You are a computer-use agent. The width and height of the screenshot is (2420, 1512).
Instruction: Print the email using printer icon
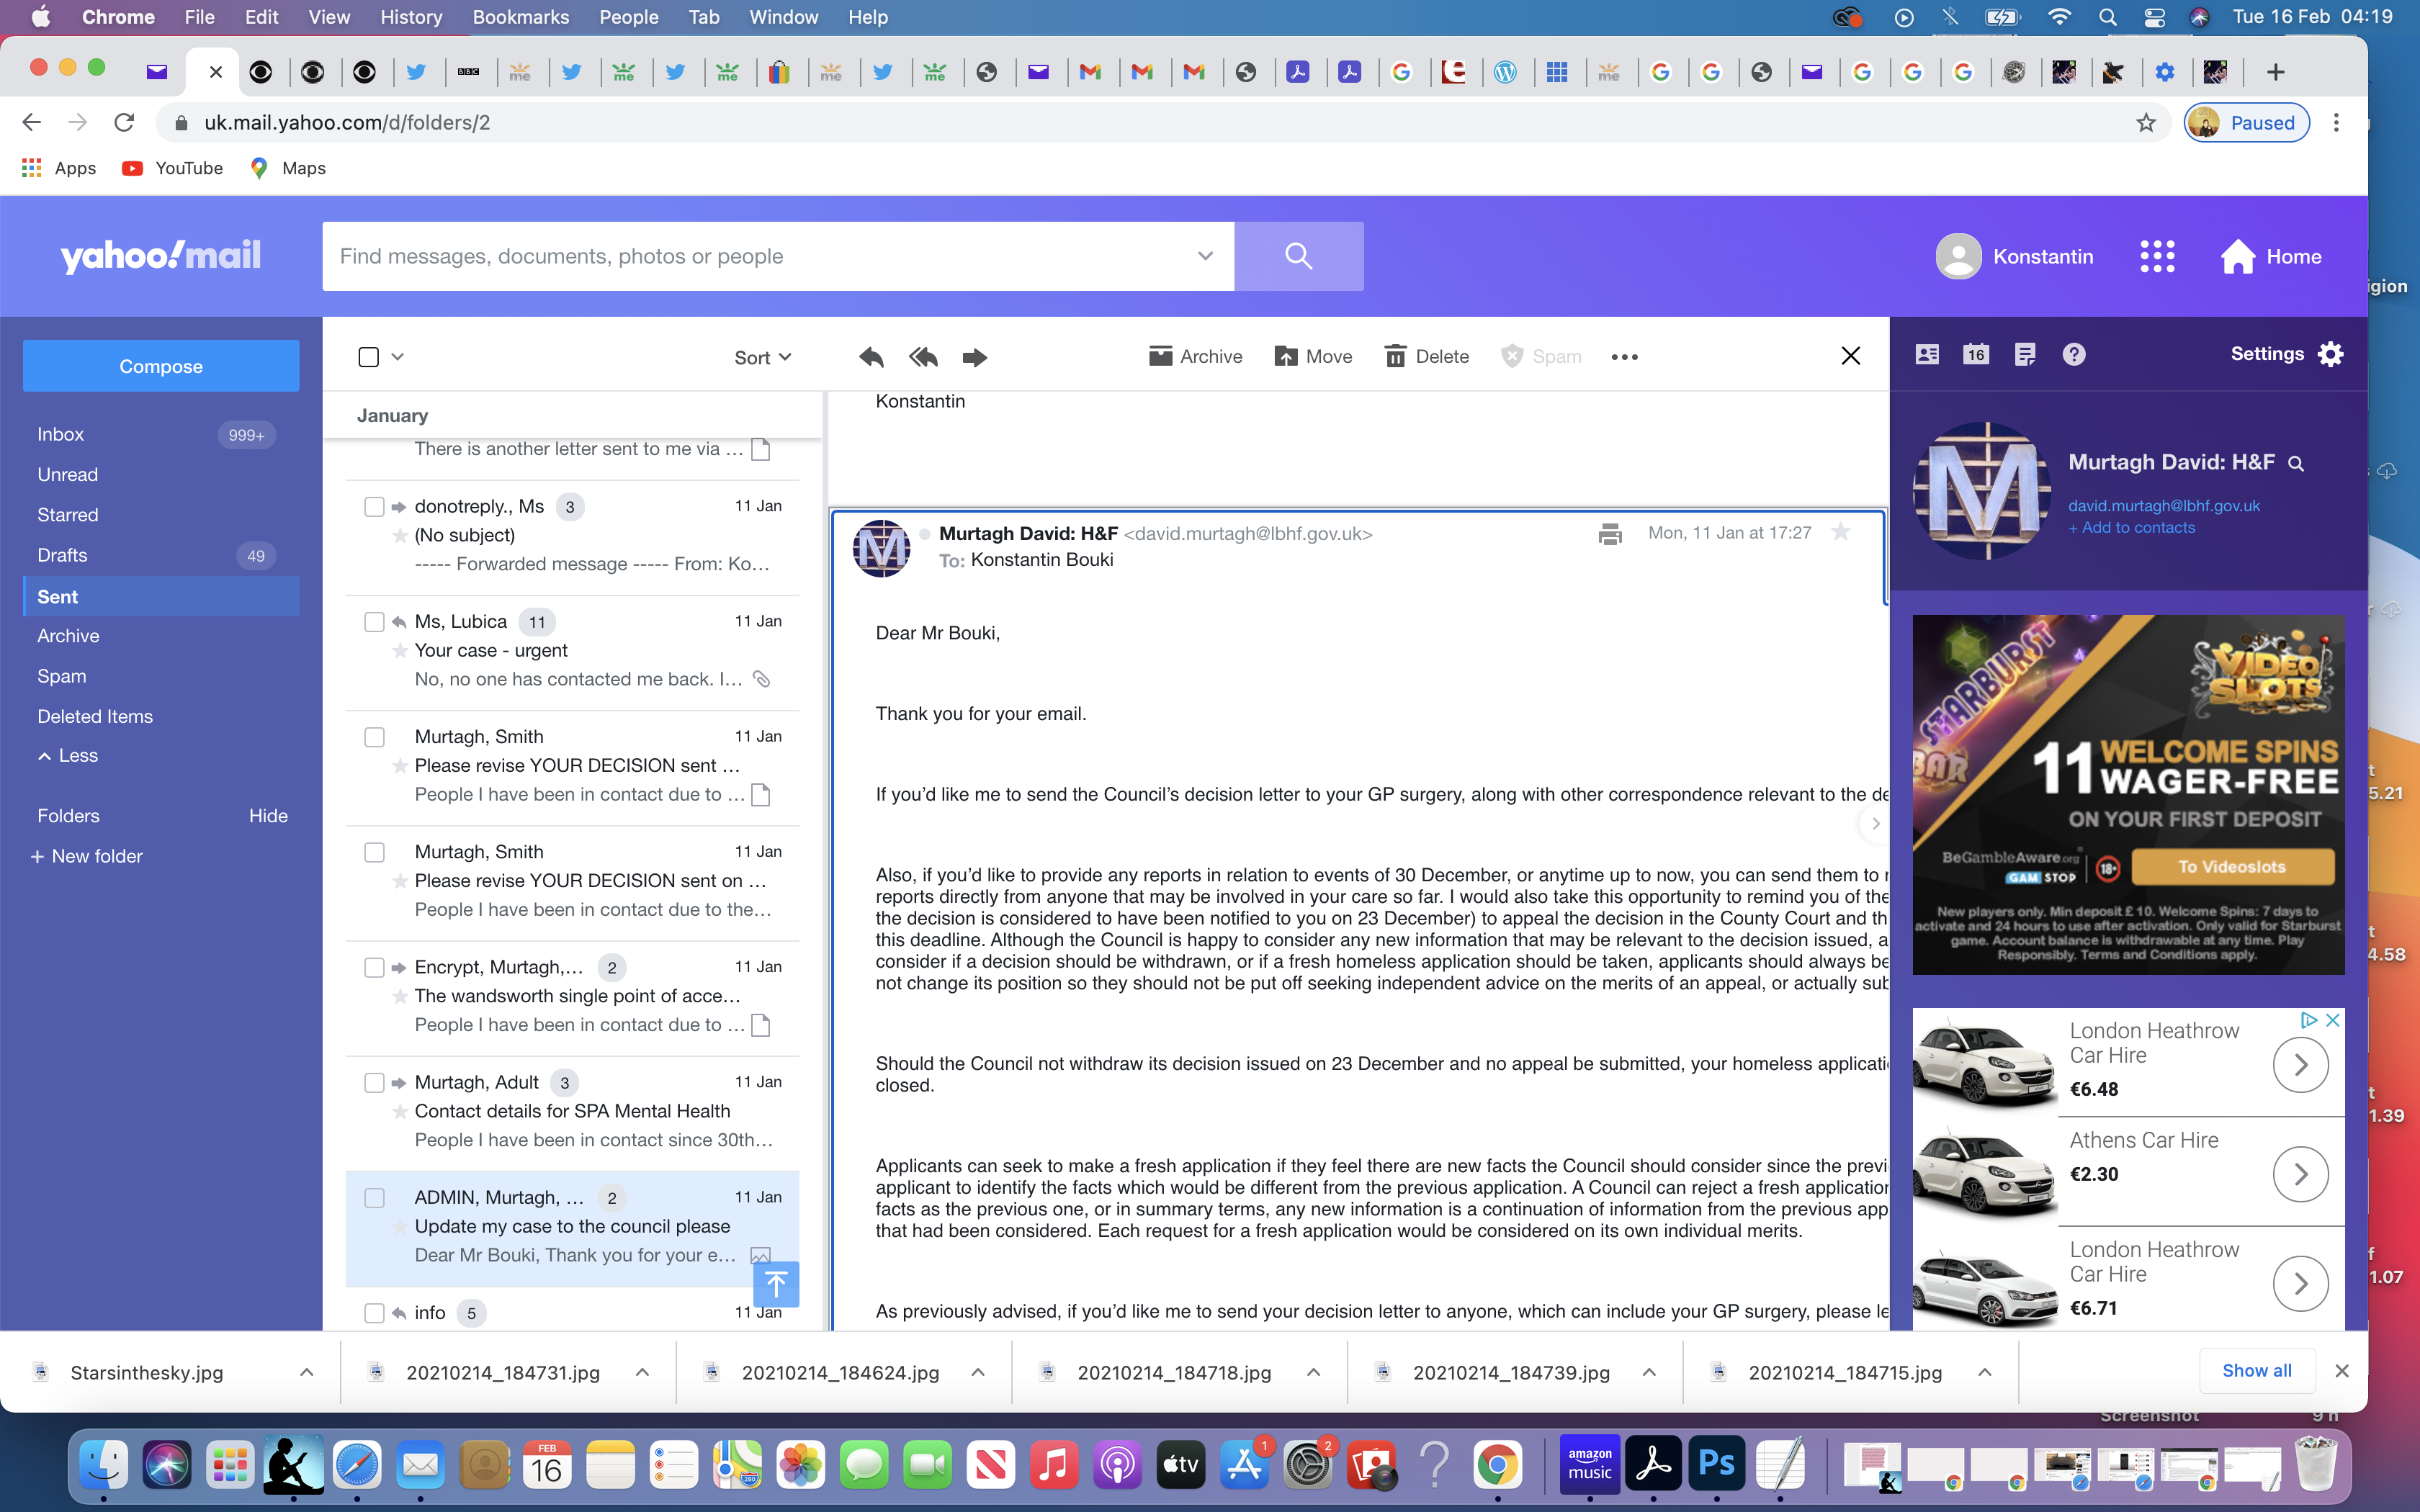pyautogui.click(x=1609, y=534)
